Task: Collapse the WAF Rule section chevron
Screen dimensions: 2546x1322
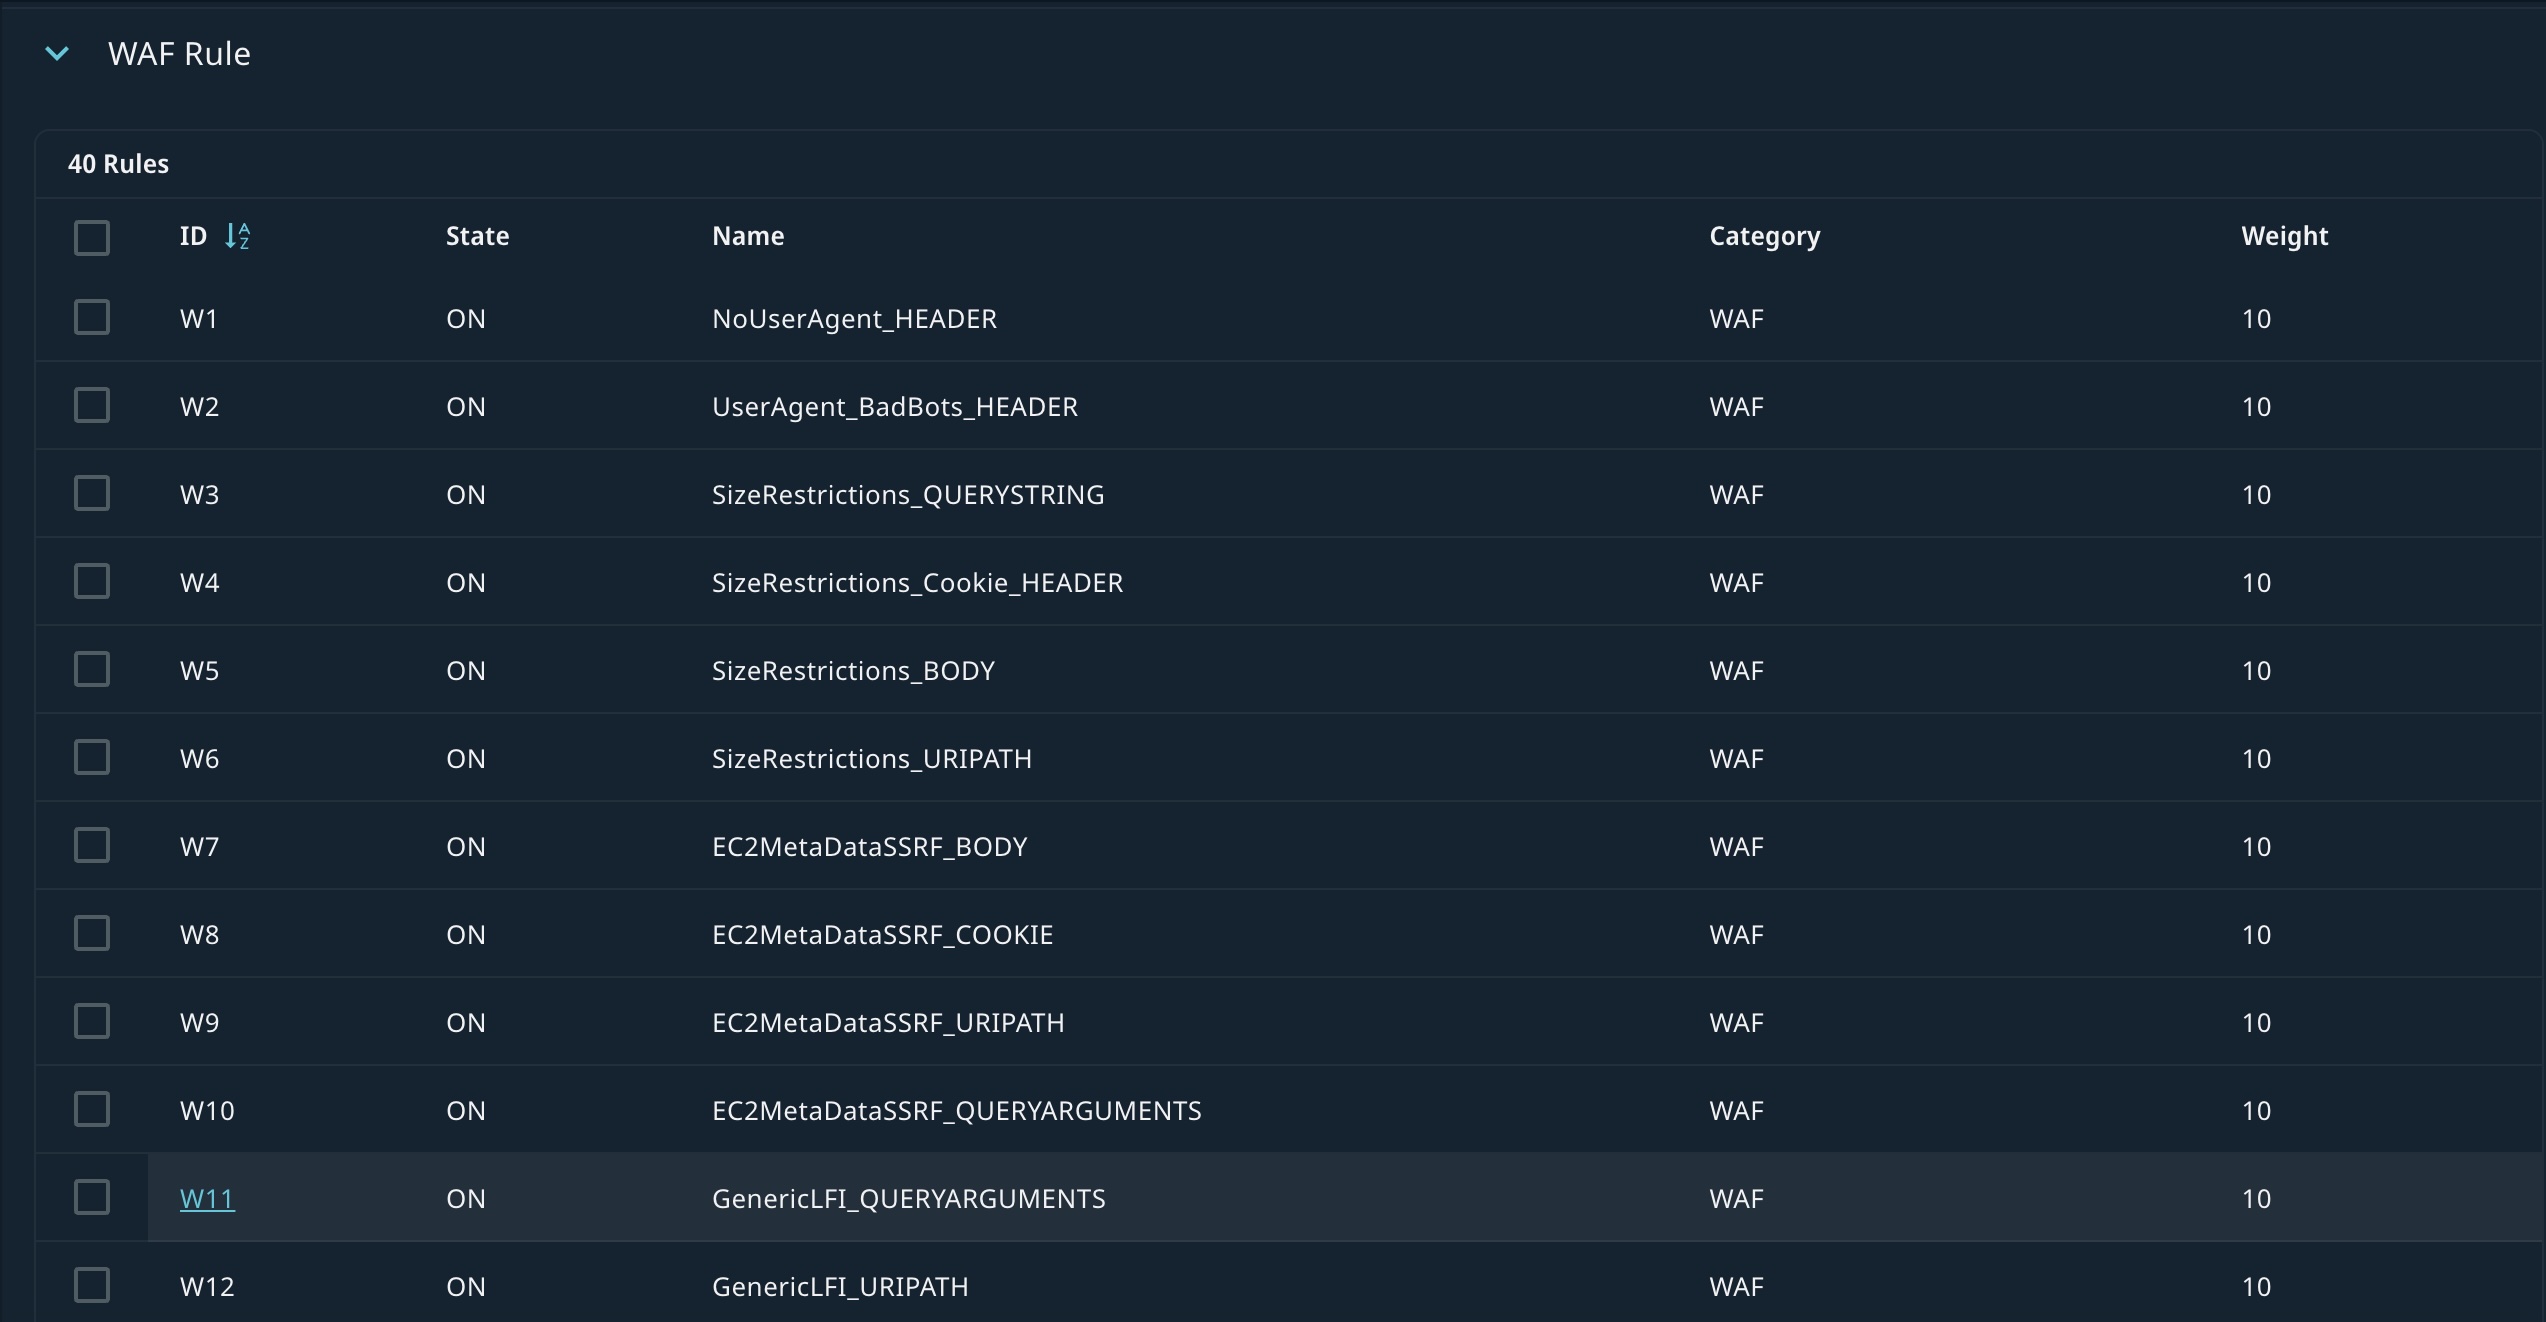Action: coord(57,54)
